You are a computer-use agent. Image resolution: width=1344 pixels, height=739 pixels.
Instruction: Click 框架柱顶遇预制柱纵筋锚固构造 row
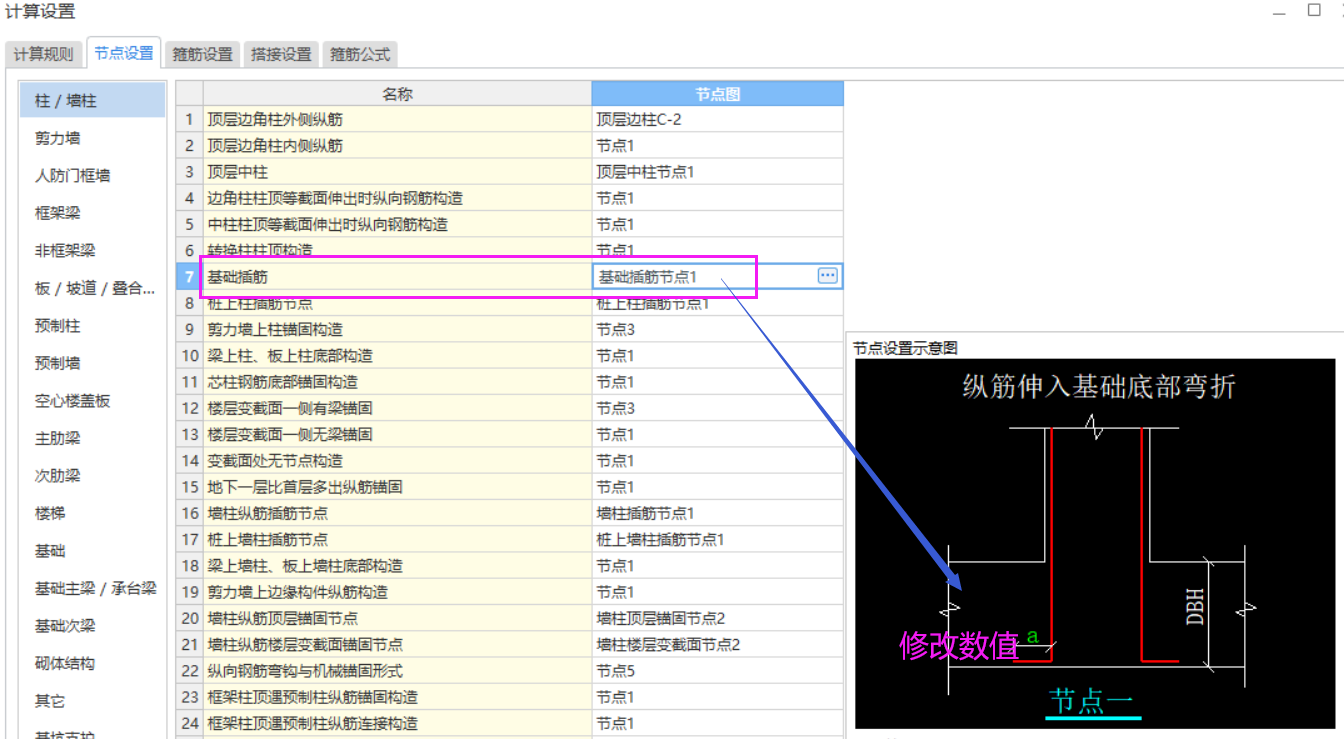click(398, 697)
